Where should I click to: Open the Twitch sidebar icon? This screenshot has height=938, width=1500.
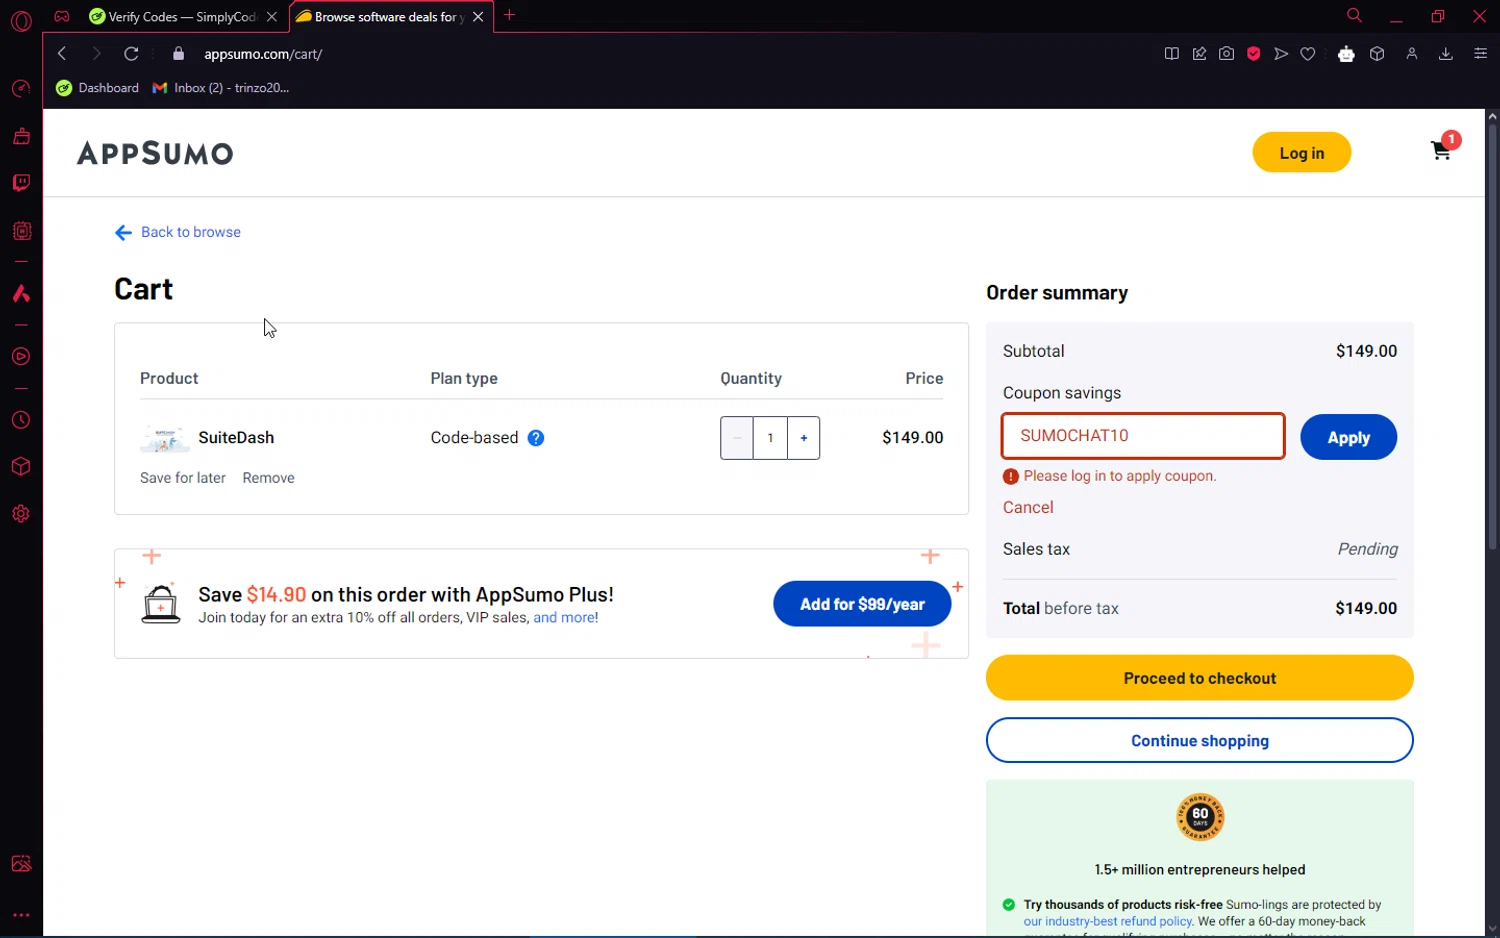pyautogui.click(x=21, y=183)
